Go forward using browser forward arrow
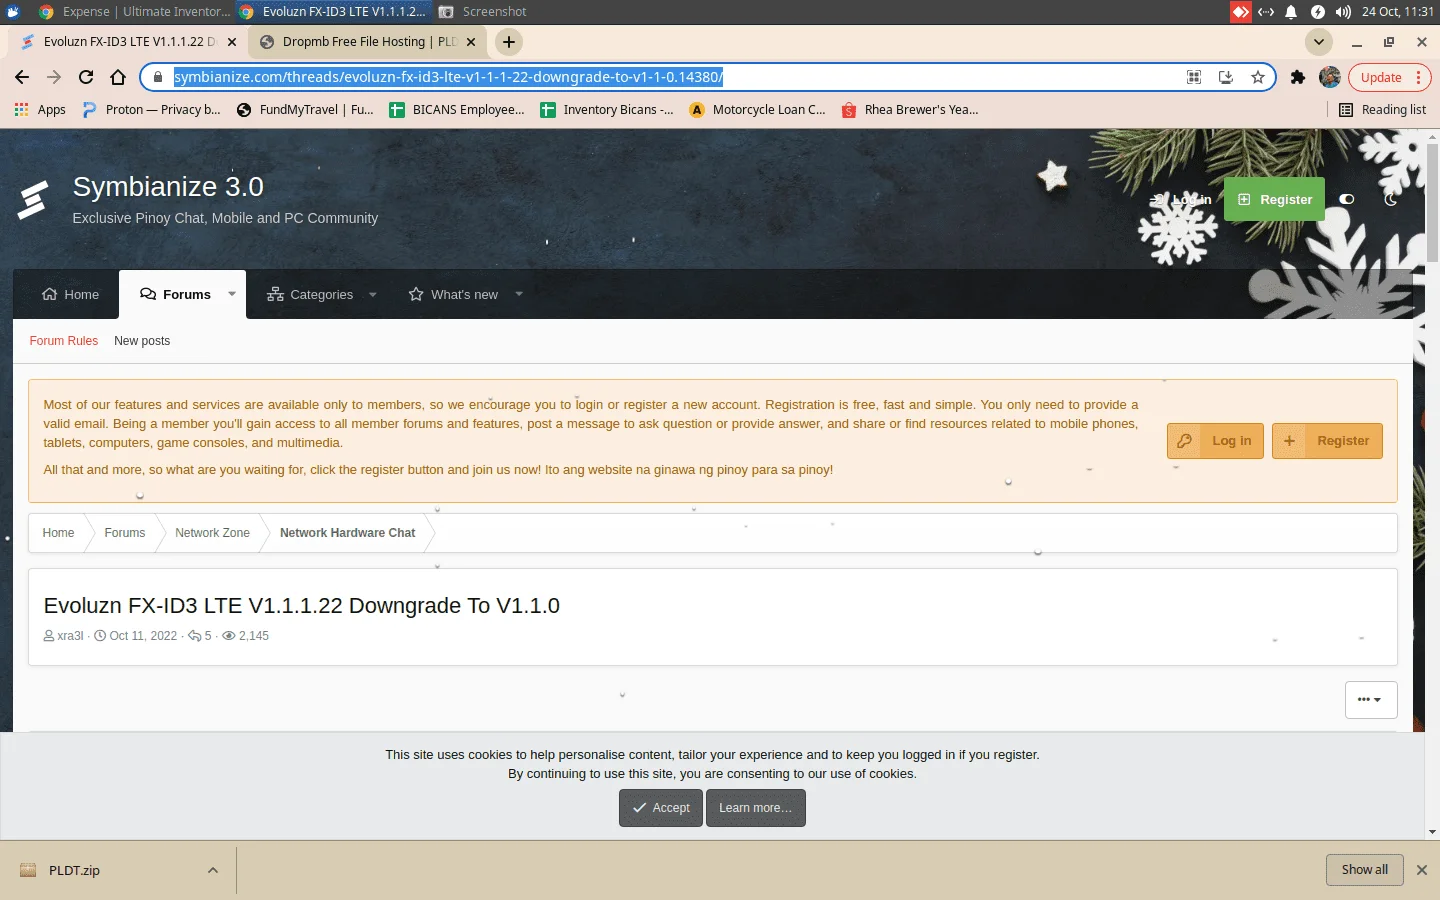Viewport: 1440px width, 900px height. pos(54,77)
